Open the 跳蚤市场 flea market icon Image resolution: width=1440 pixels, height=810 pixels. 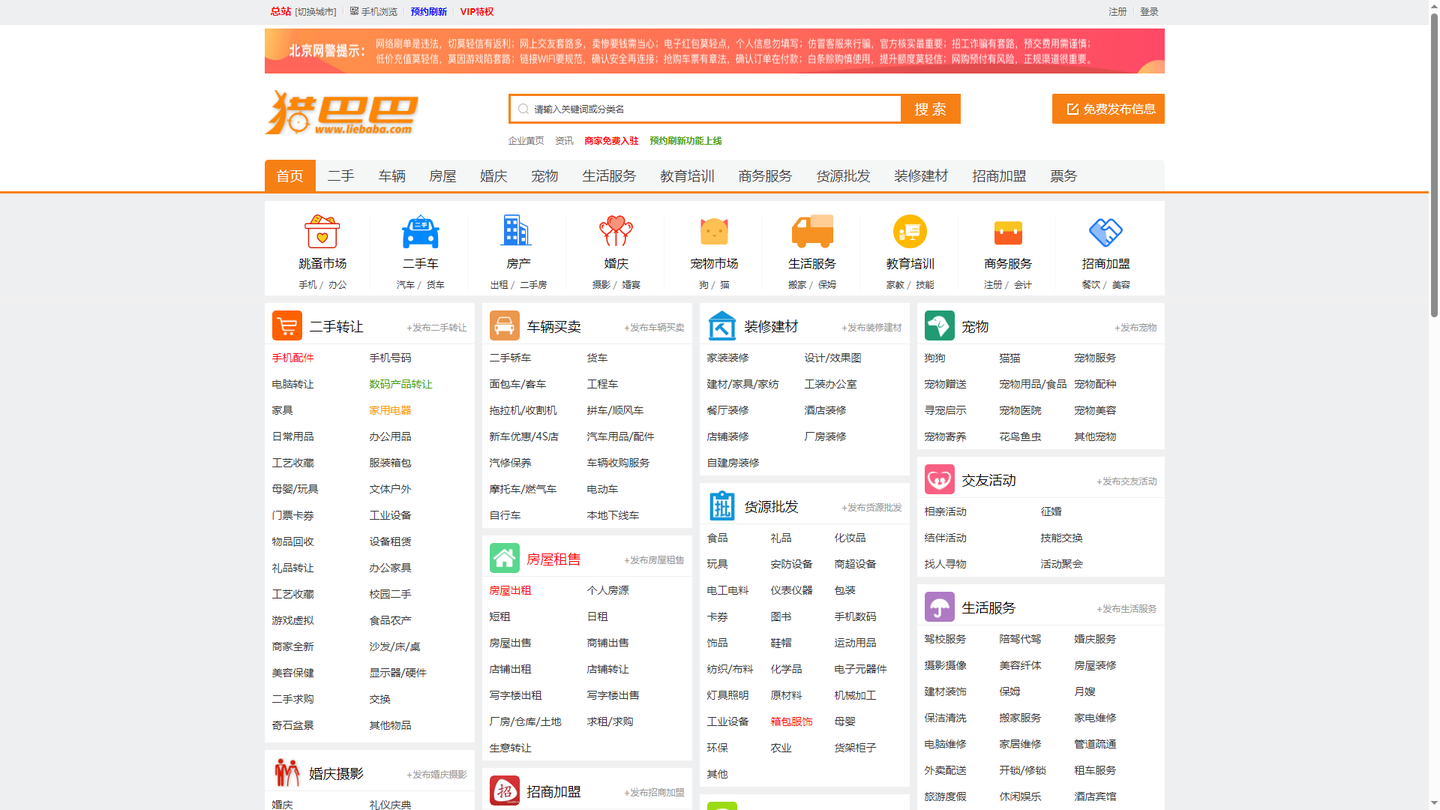coord(322,232)
